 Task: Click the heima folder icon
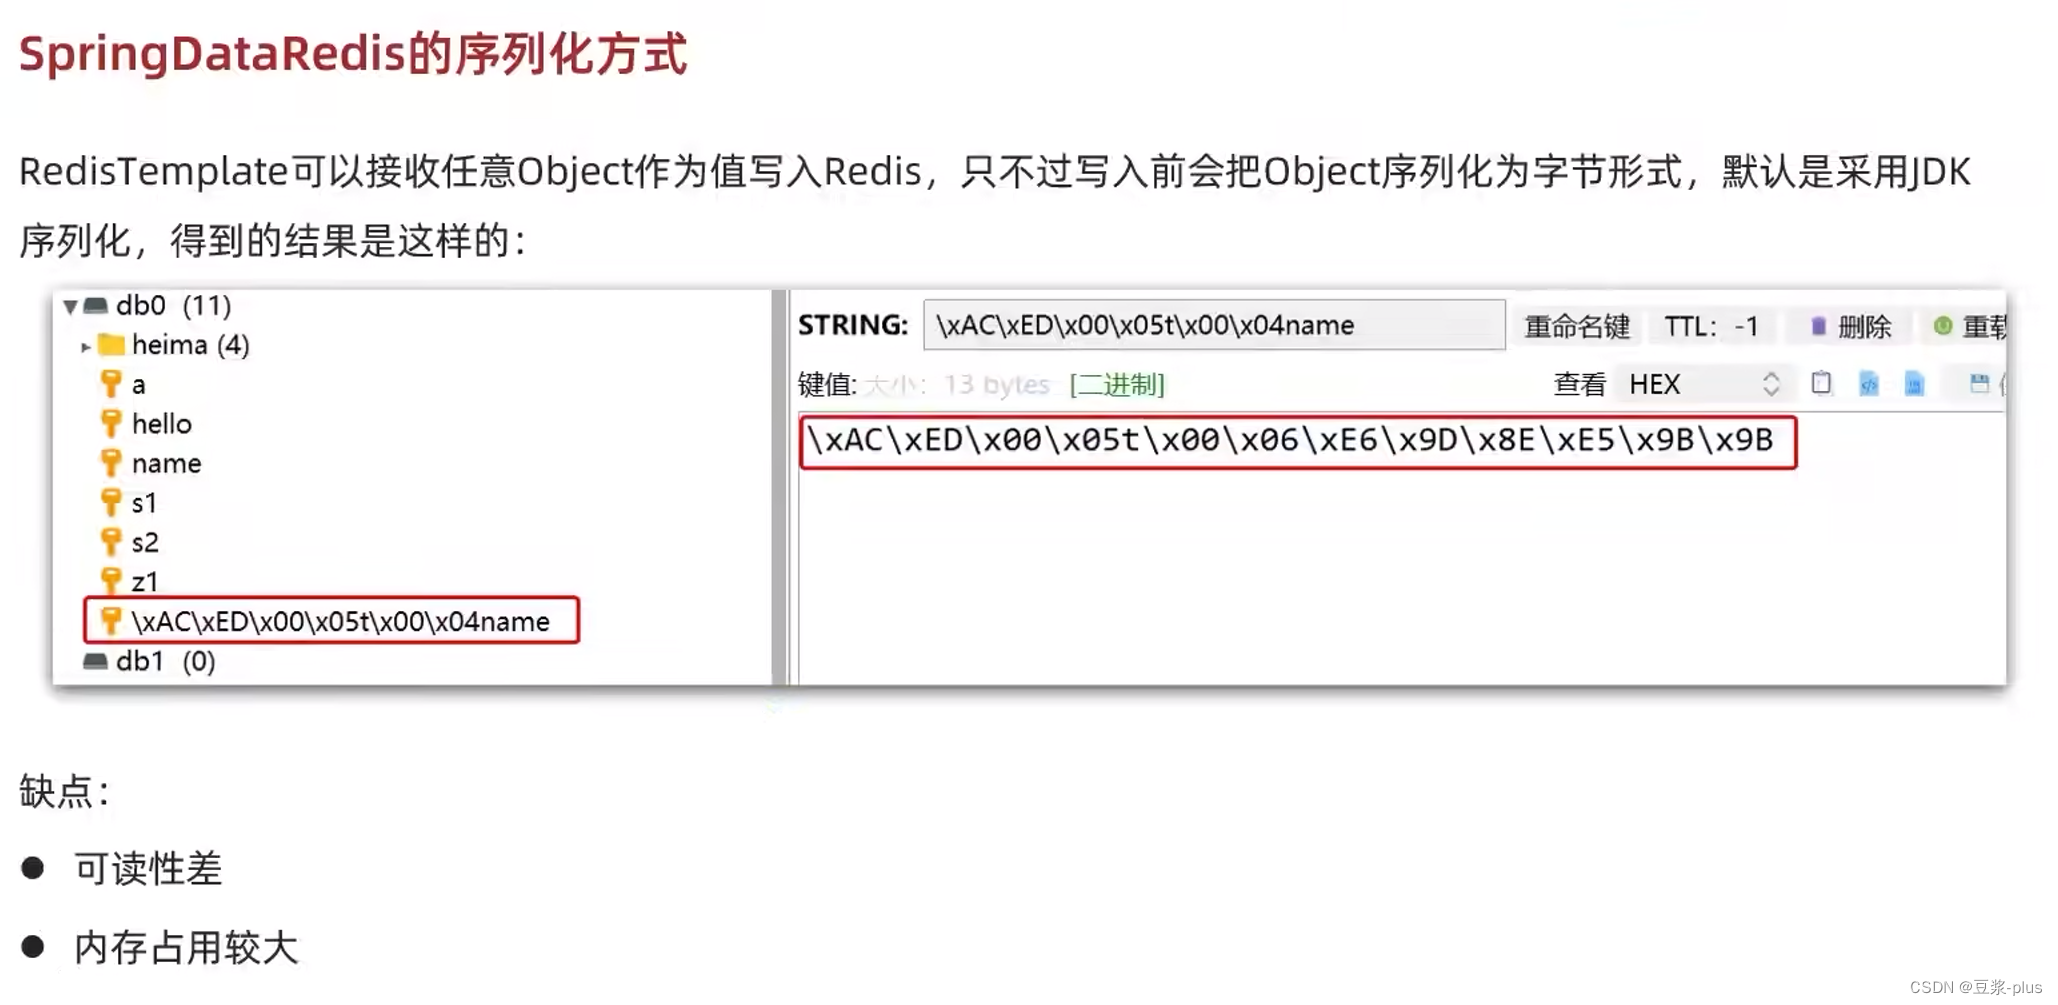[x=112, y=345]
